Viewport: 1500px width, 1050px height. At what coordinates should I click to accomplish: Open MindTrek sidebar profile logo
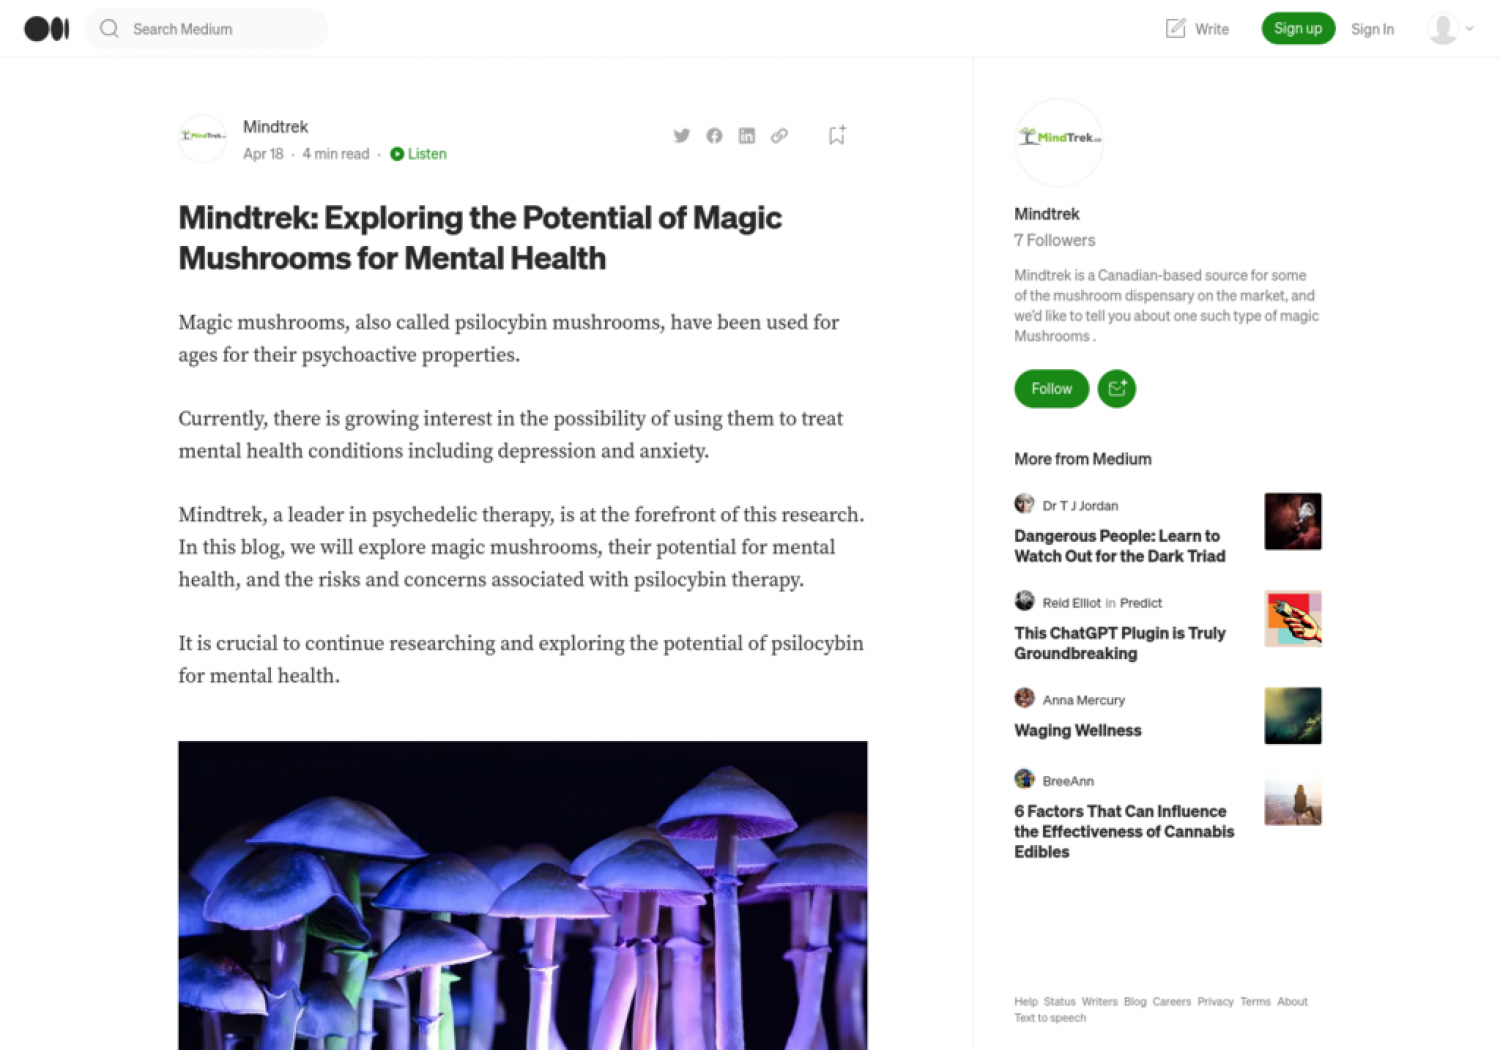[1059, 142]
